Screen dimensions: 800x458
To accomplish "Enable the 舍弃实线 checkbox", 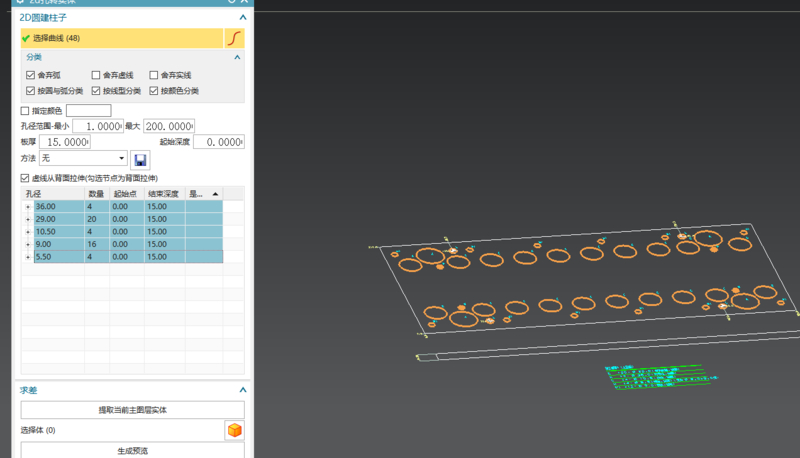I will coord(154,75).
